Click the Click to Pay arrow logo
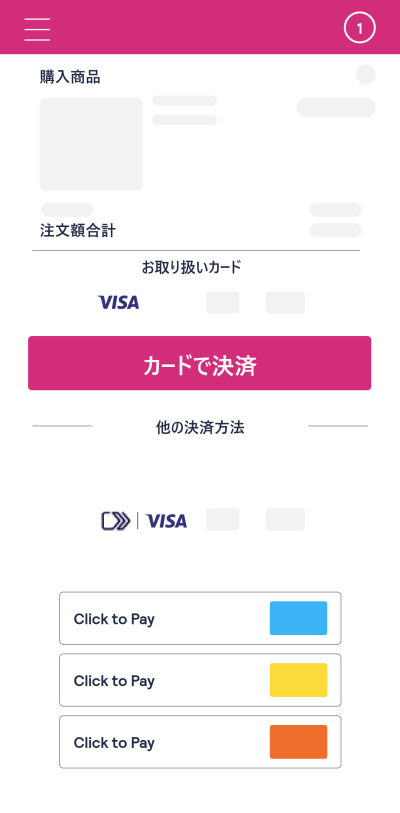 tap(116, 521)
